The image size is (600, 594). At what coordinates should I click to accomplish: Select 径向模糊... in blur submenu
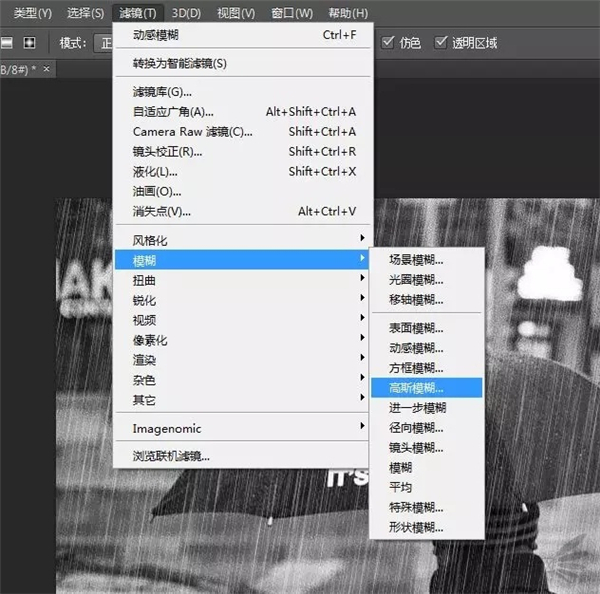click(427, 428)
